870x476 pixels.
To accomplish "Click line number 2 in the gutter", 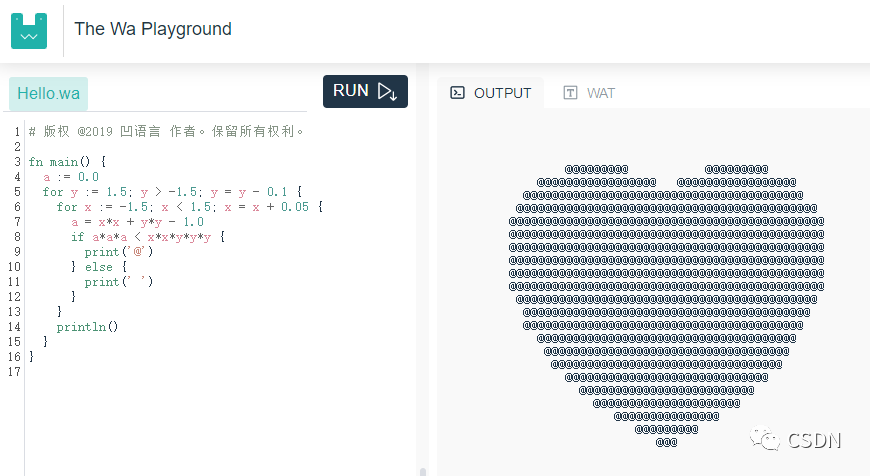I will click(17, 147).
